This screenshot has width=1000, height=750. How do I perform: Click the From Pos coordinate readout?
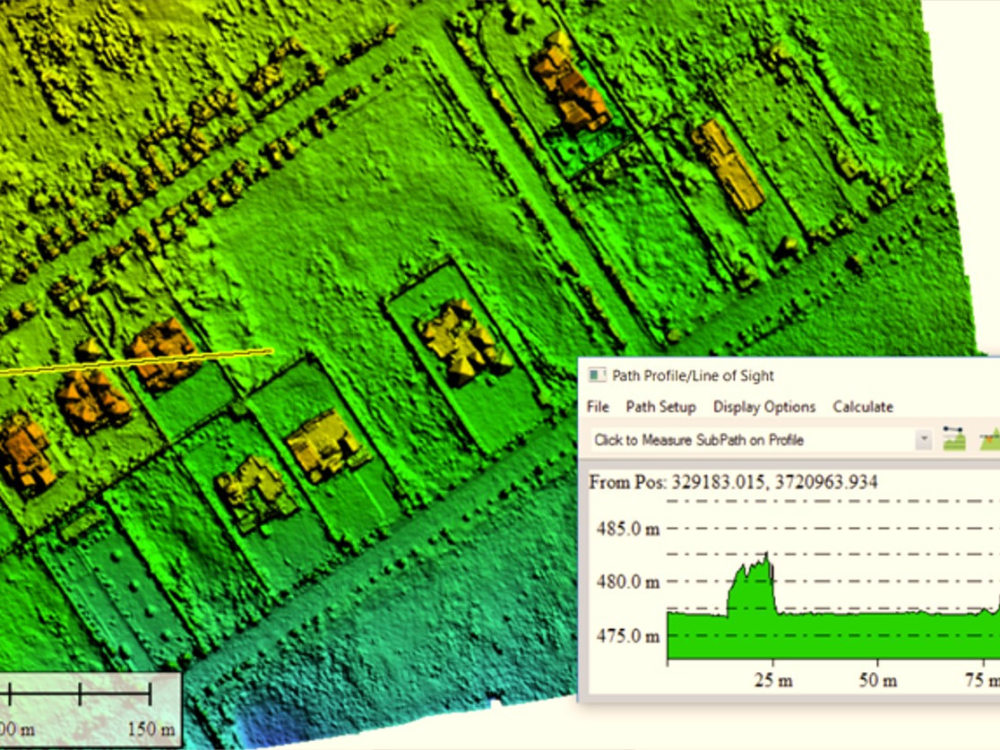tap(735, 481)
